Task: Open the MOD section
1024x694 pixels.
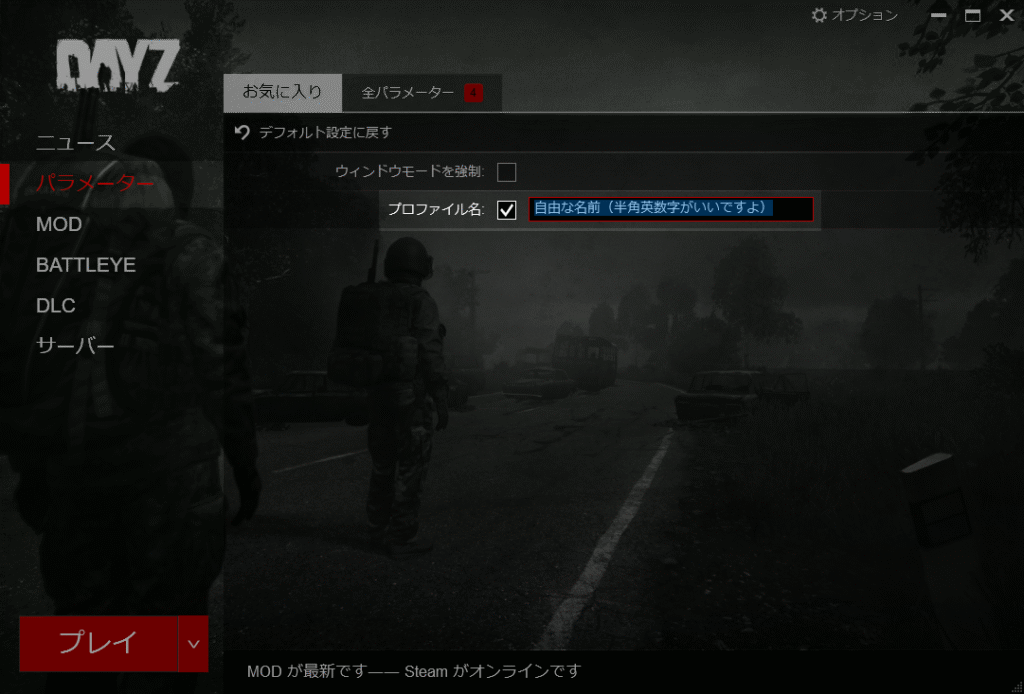Action: tap(59, 225)
